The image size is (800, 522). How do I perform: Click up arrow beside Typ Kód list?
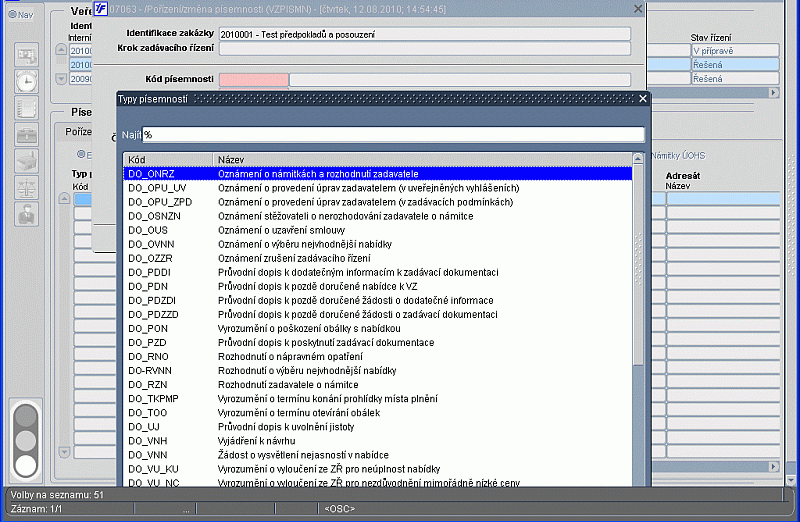pos(64,198)
